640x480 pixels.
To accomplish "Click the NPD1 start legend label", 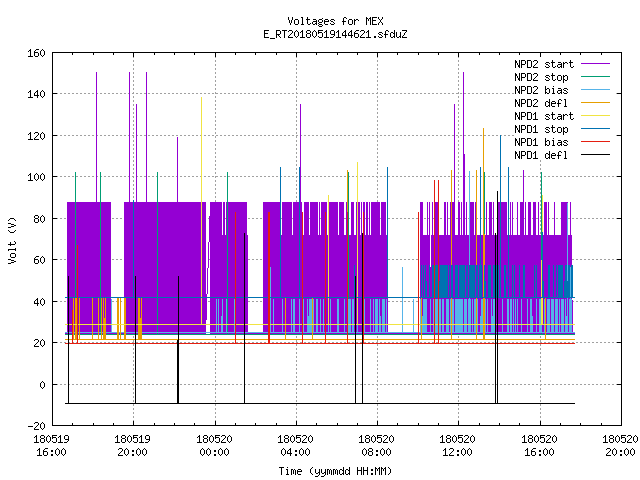I will 544,116.
